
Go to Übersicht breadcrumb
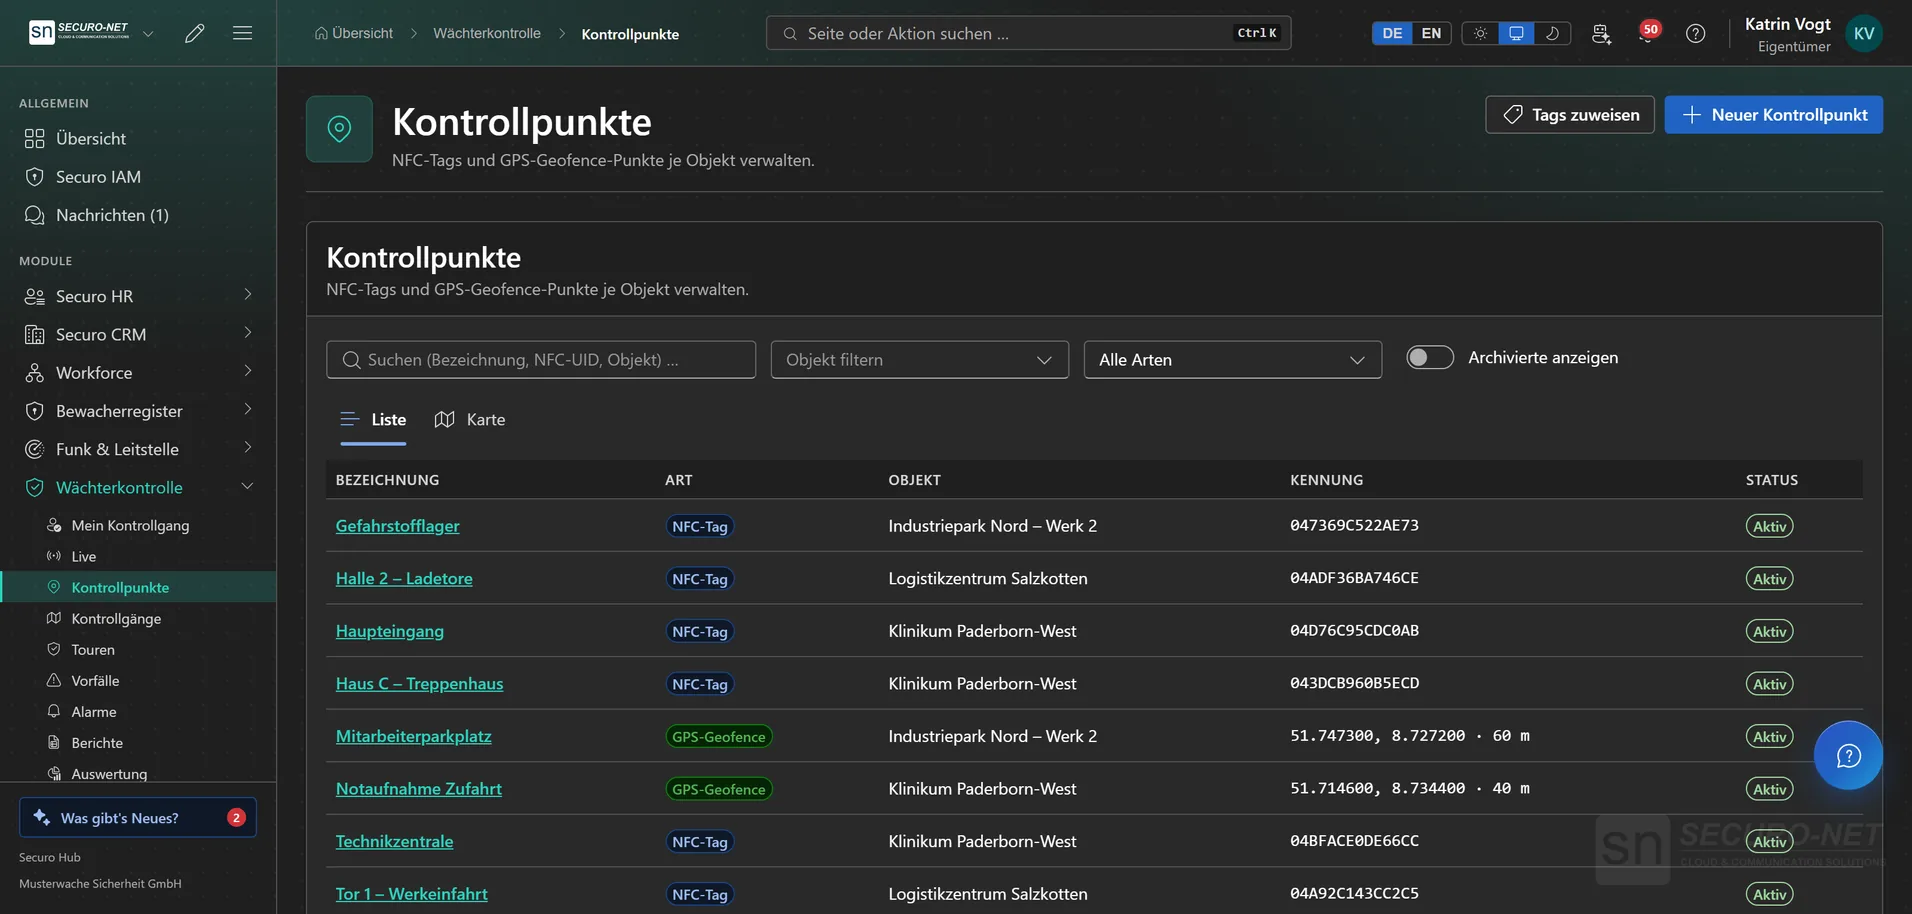pyautogui.click(x=353, y=33)
